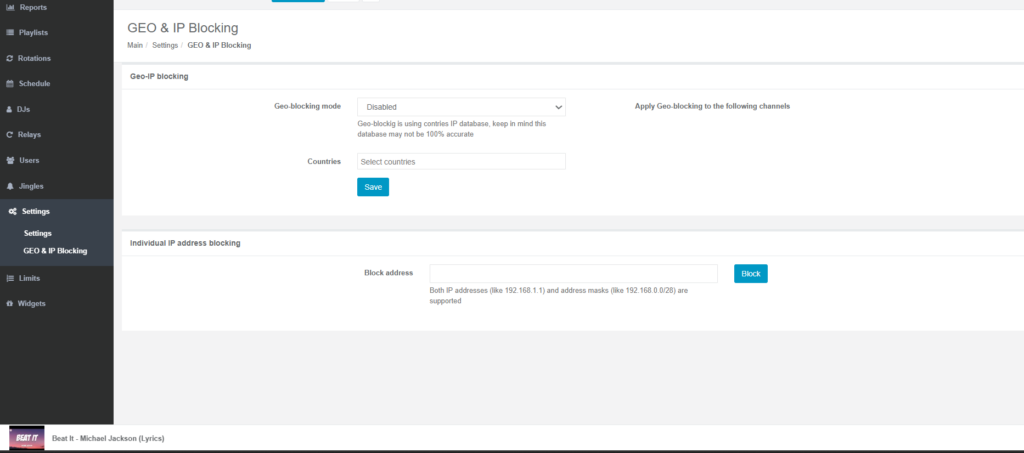Viewport: 1024px width, 453px height.
Task: Click the Block button
Action: [x=750, y=274]
